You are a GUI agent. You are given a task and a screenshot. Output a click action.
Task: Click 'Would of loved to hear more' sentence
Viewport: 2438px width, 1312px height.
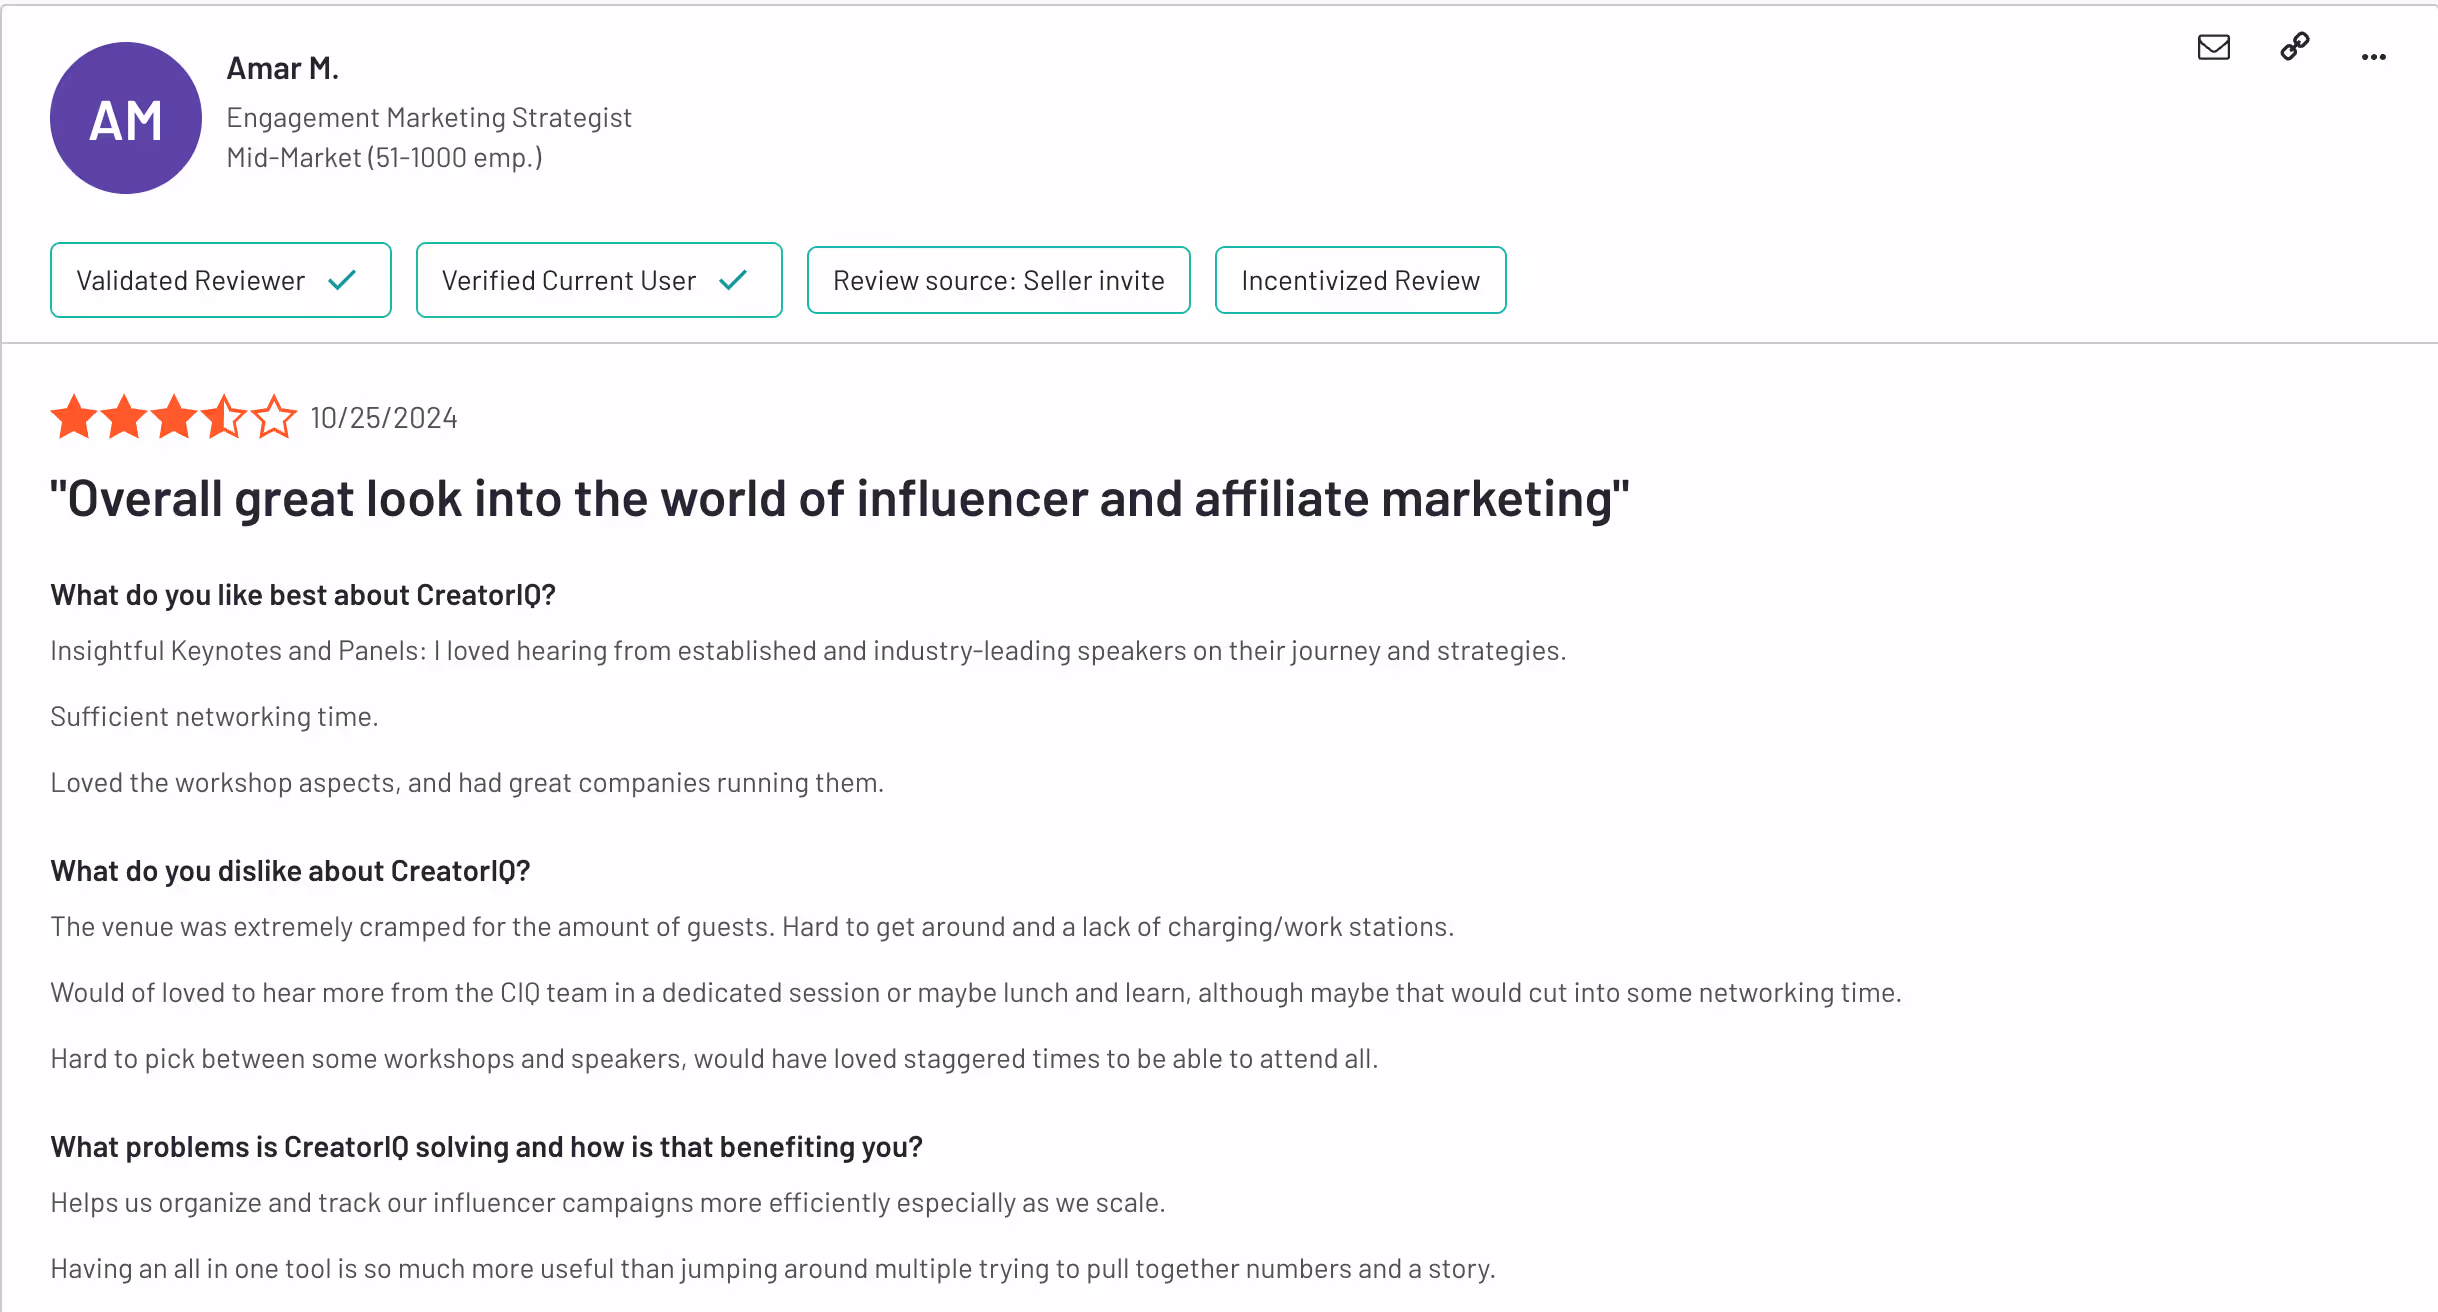pyautogui.click(x=976, y=993)
